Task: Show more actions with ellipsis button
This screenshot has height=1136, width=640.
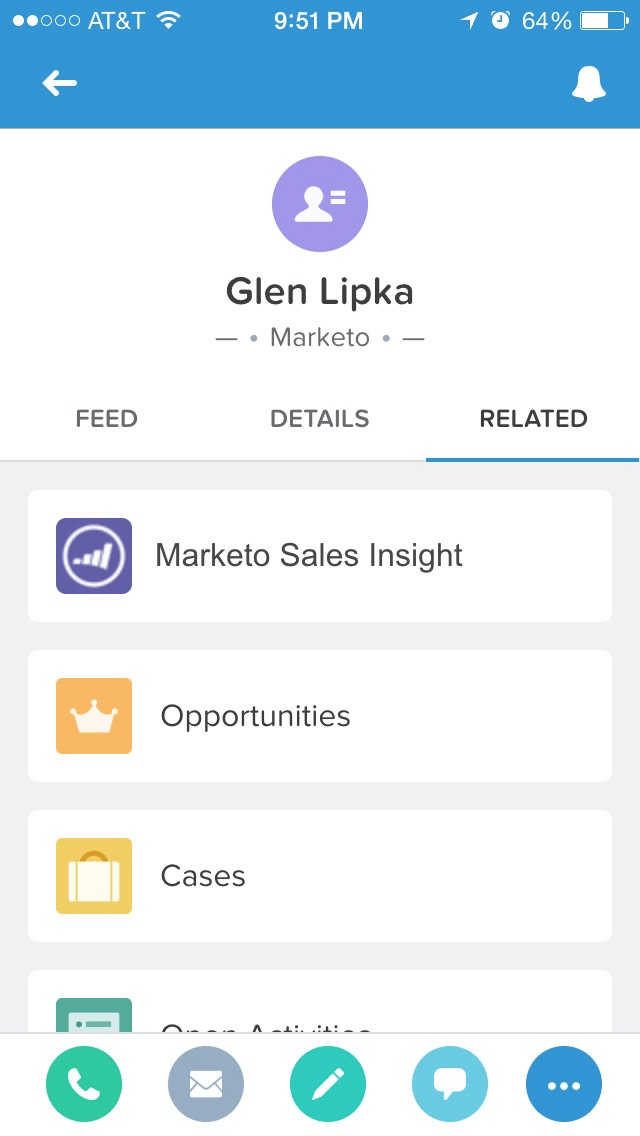Action: tap(564, 1084)
